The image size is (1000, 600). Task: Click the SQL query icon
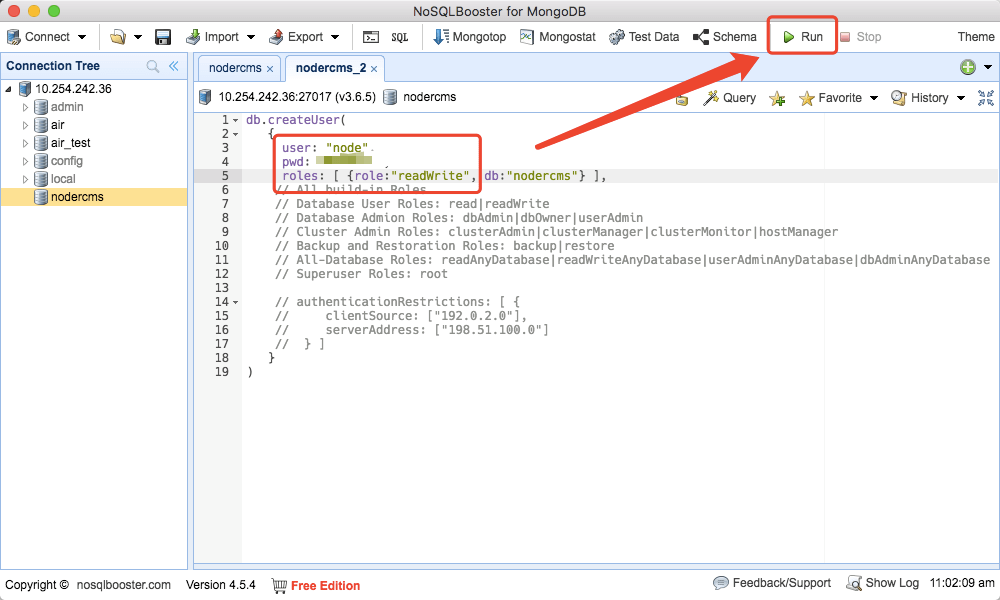[x=400, y=37]
